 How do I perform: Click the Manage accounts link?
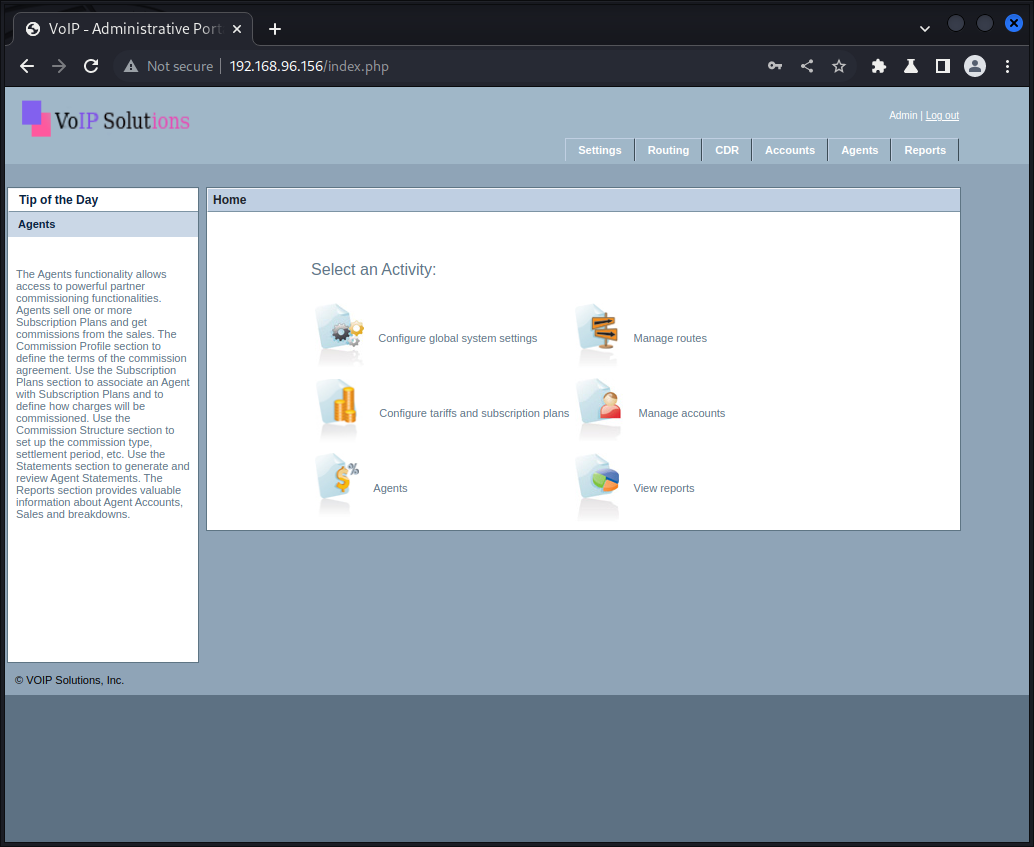coord(681,413)
